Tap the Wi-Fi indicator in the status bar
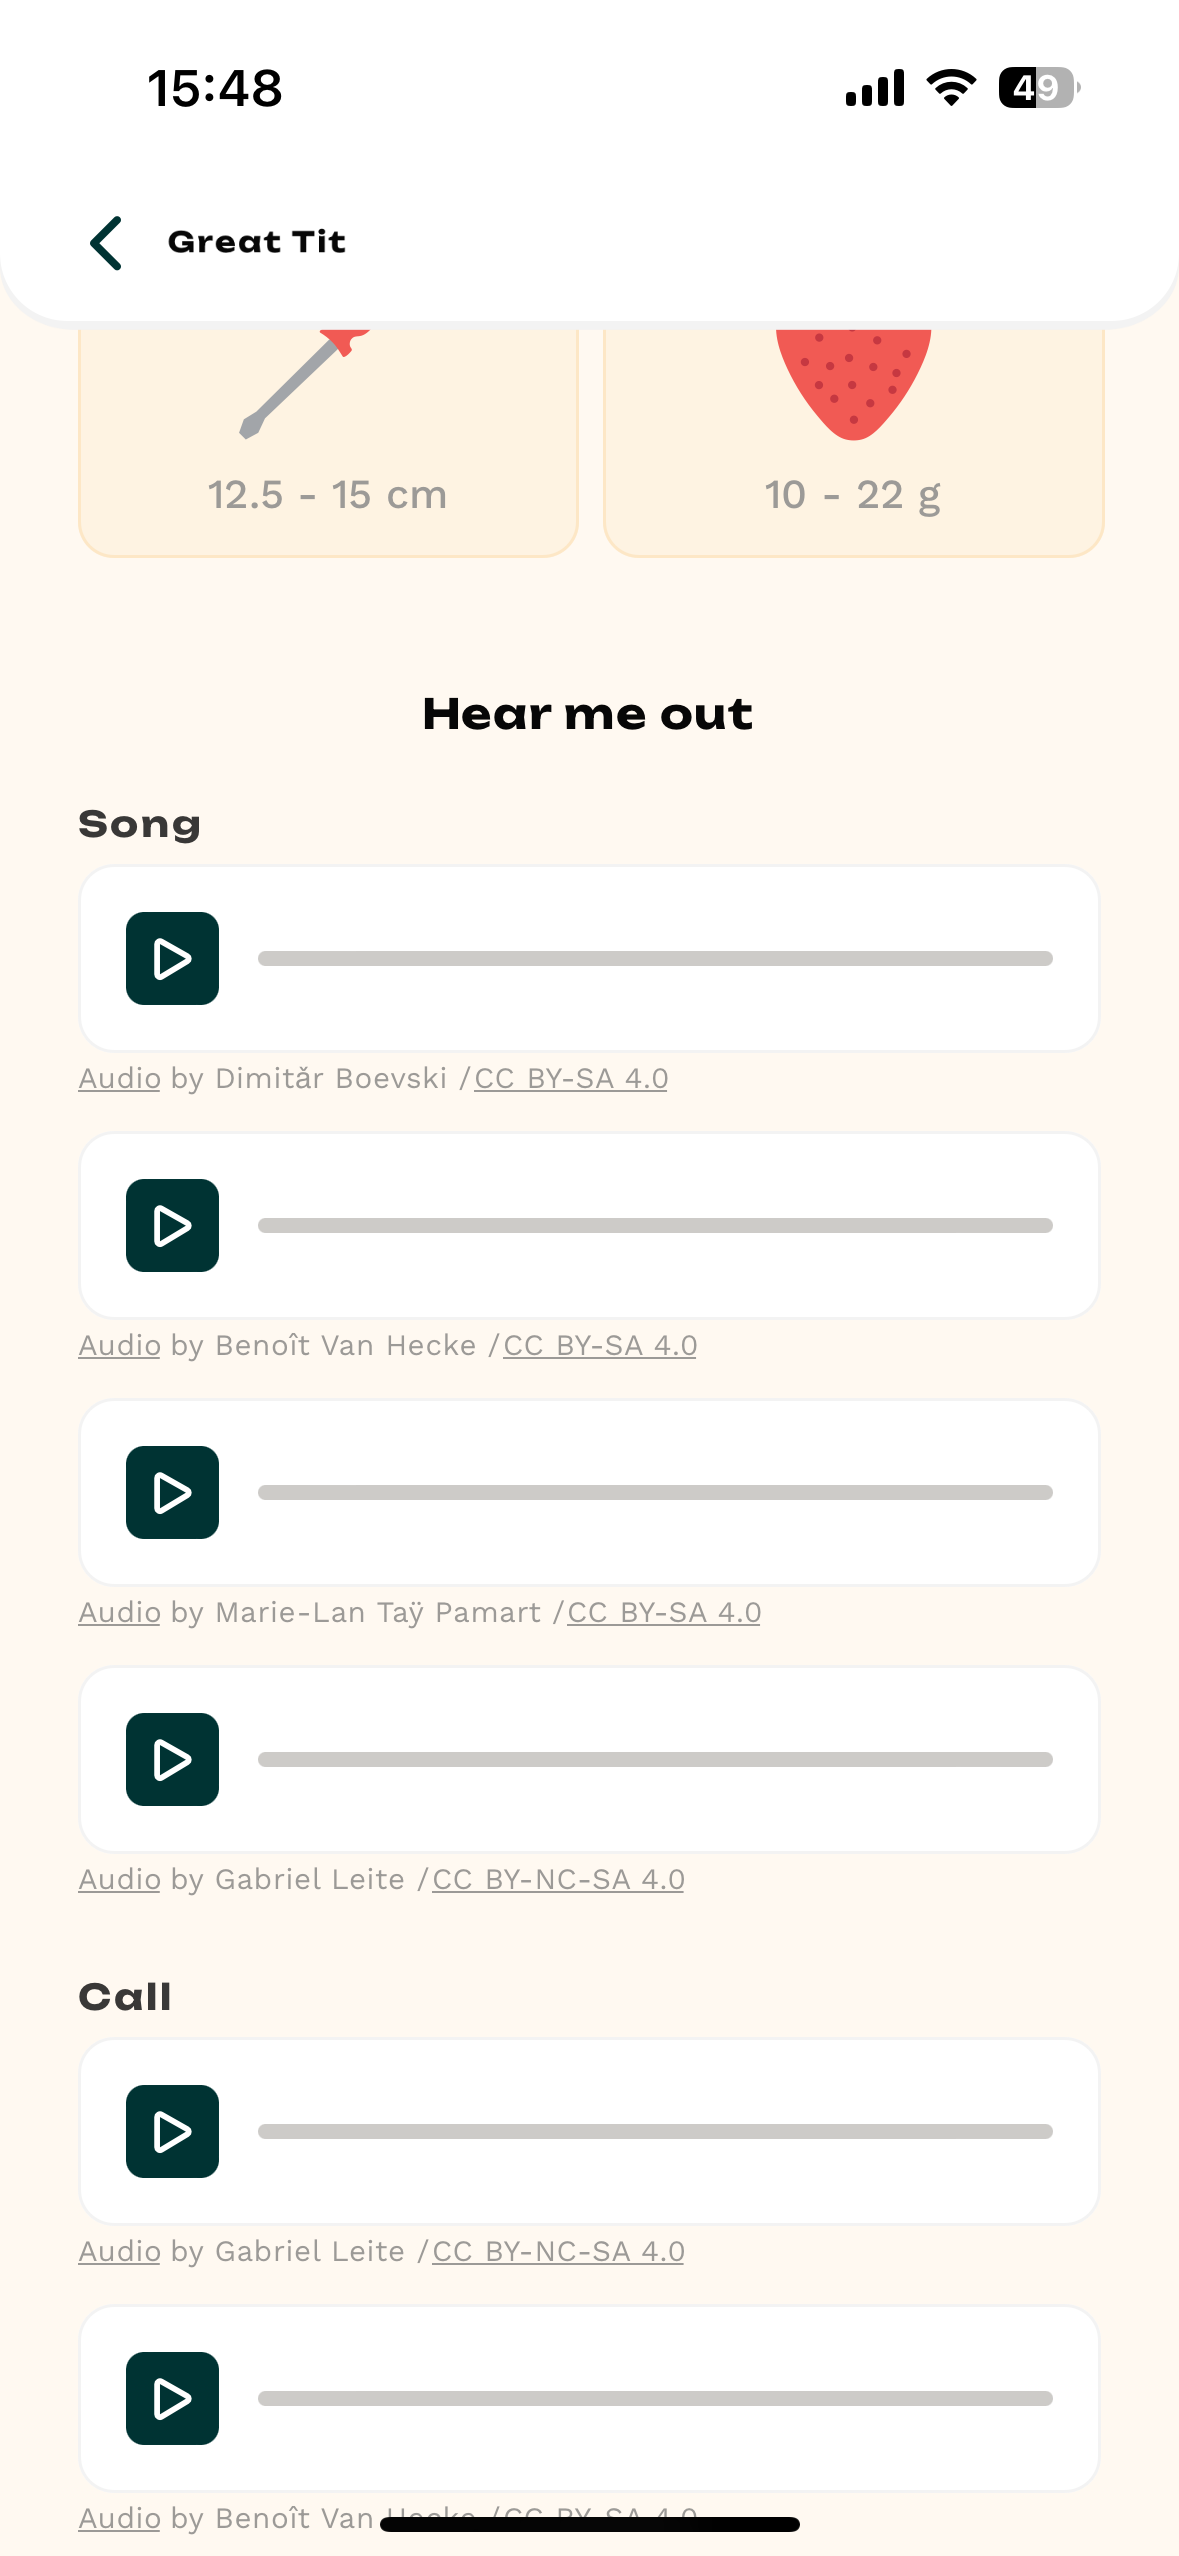Screen dimensions: 1179x2556 pos(948,88)
